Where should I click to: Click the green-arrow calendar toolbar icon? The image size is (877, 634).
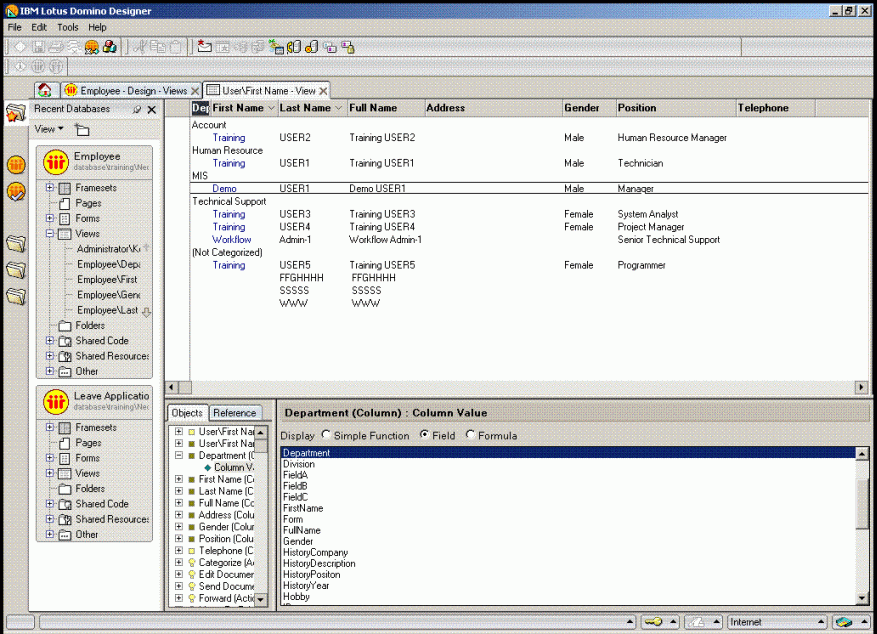[276, 47]
